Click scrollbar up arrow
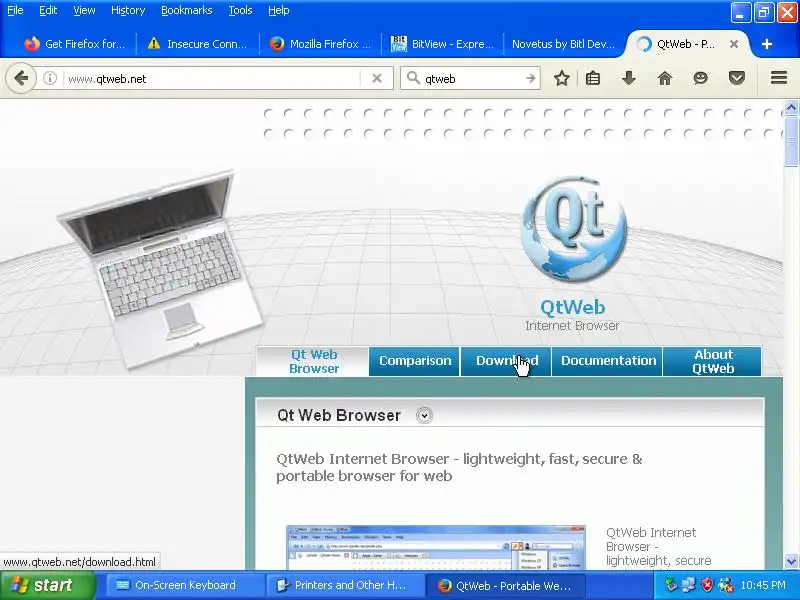The width and height of the screenshot is (800, 600). [791, 107]
